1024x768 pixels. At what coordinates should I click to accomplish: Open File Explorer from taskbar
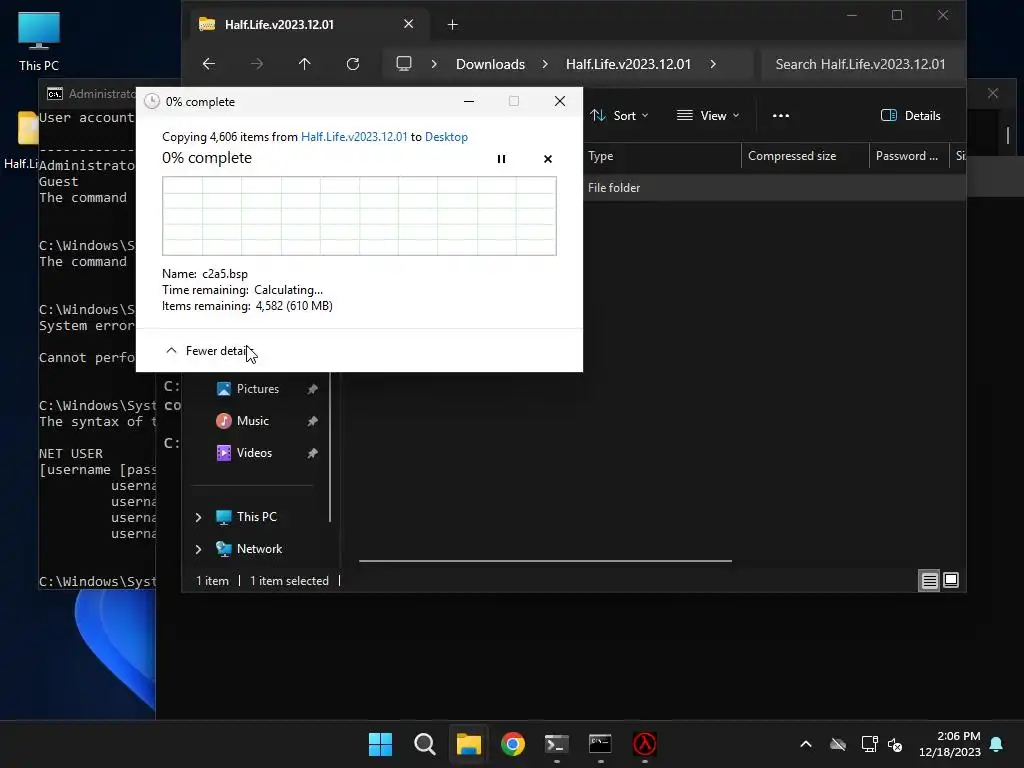coord(468,744)
